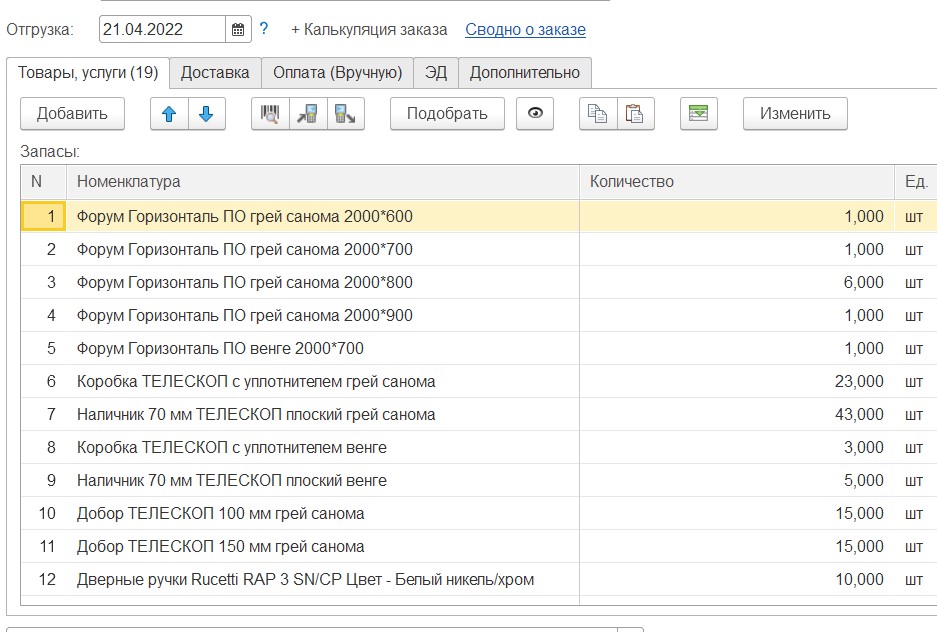The height and width of the screenshot is (632, 937).
Task: Move row down with blue down arrow
Action: point(206,114)
